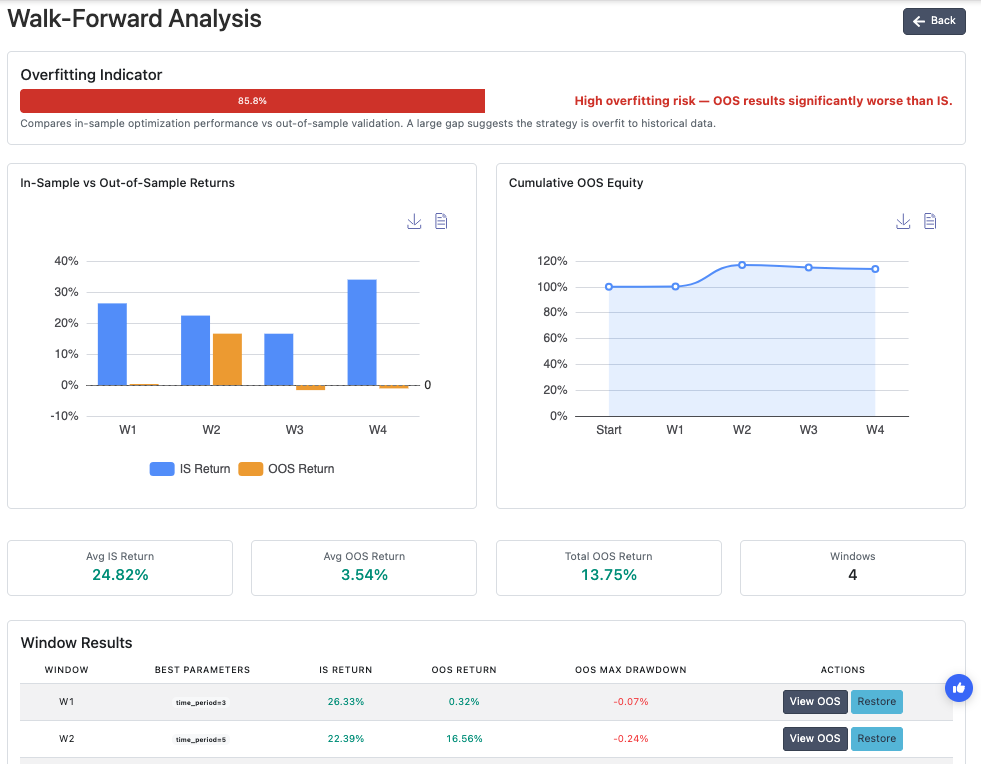
Task: Select the W4 point on the equity line
Action: 875,269
